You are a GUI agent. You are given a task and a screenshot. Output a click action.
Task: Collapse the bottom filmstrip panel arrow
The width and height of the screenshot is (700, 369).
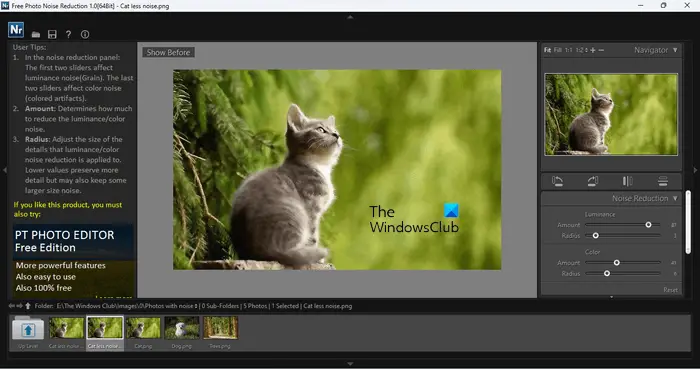tap(350, 364)
